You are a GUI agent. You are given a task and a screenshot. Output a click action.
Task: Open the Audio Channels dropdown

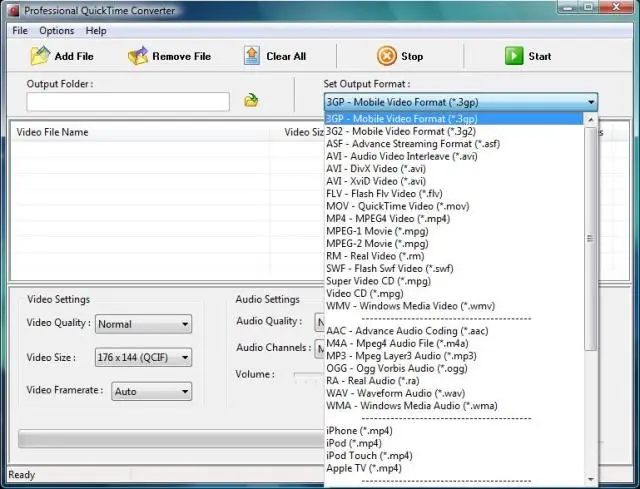[x=320, y=349]
